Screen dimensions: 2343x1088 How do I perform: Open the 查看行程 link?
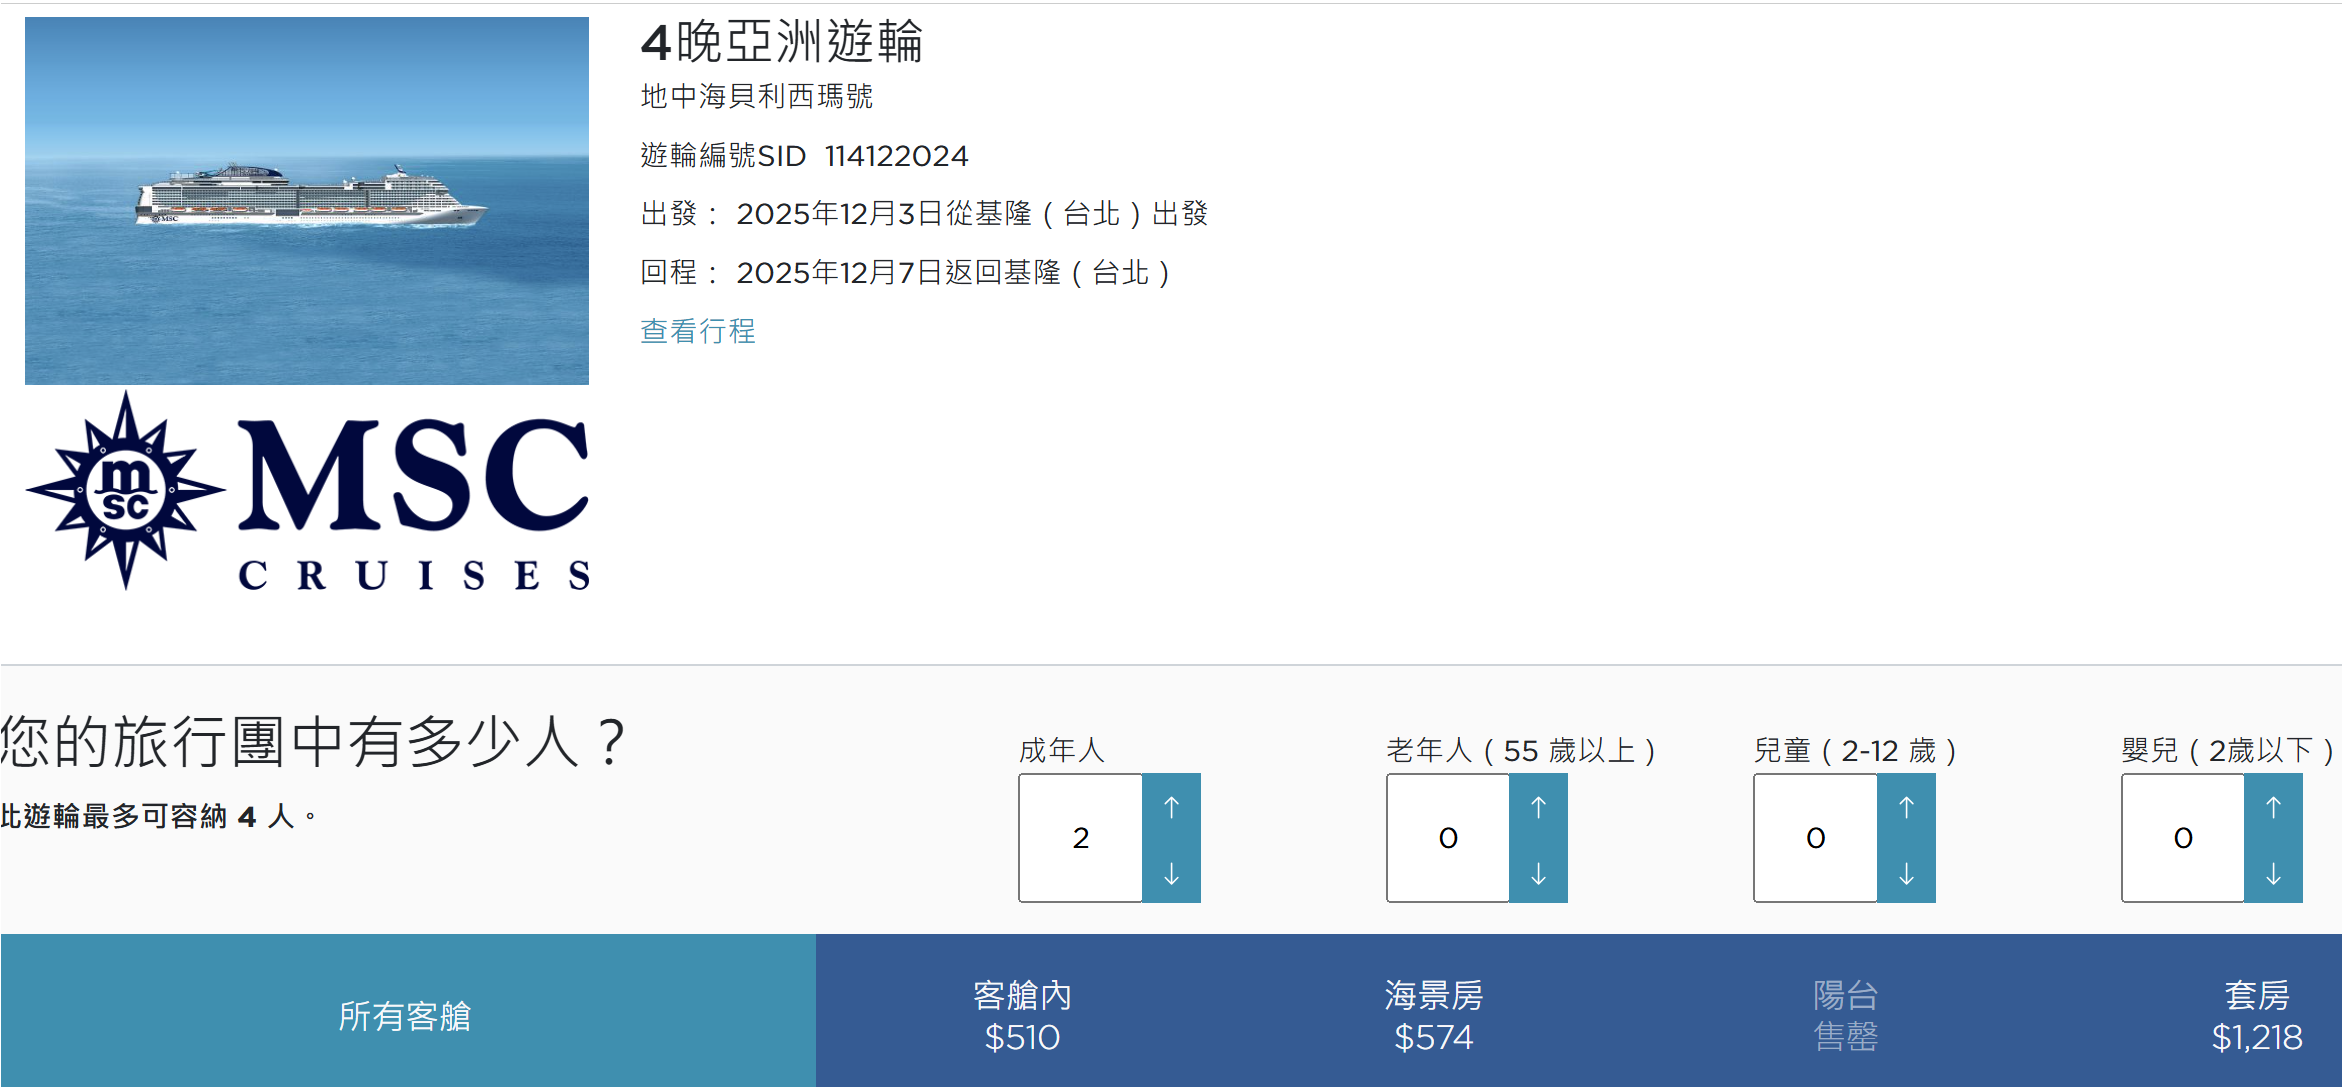[x=698, y=331]
